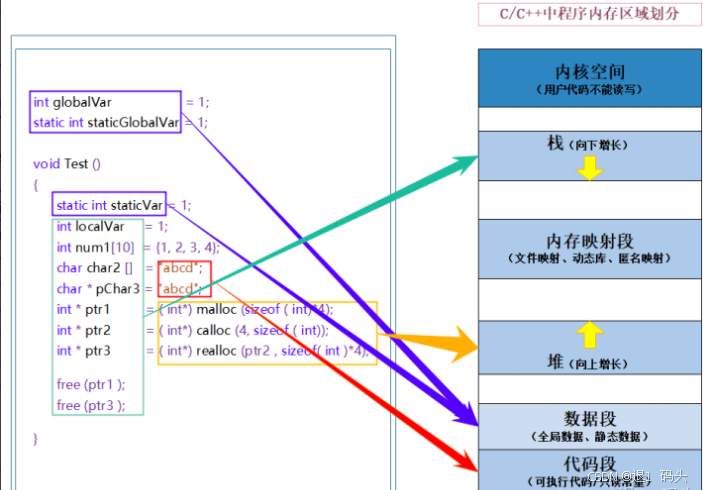
Task: Select the 堆（向上增长）label
Action: (x=587, y=362)
